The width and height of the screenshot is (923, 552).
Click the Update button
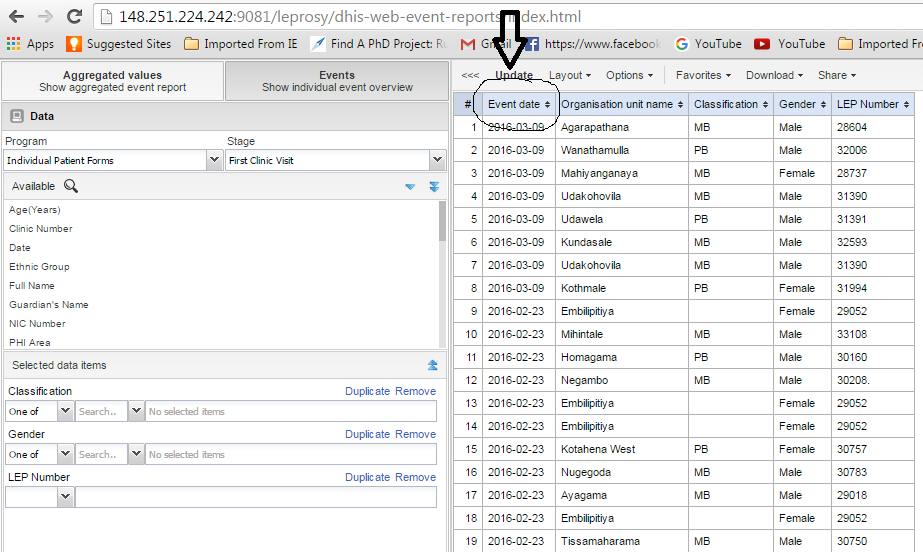click(x=514, y=75)
